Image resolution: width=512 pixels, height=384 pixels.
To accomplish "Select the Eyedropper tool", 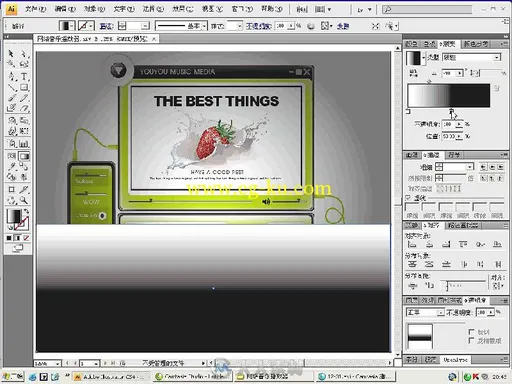I will pos(11,166).
